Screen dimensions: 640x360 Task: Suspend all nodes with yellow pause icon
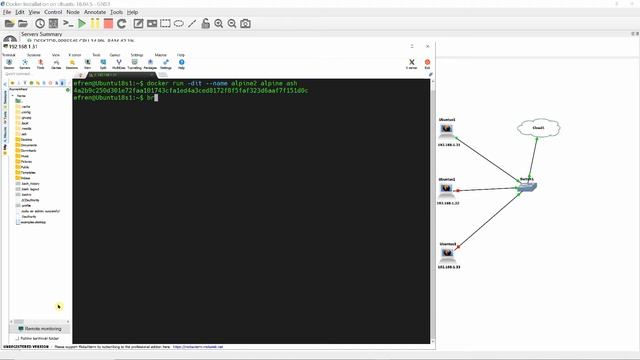click(x=95, y=24)
